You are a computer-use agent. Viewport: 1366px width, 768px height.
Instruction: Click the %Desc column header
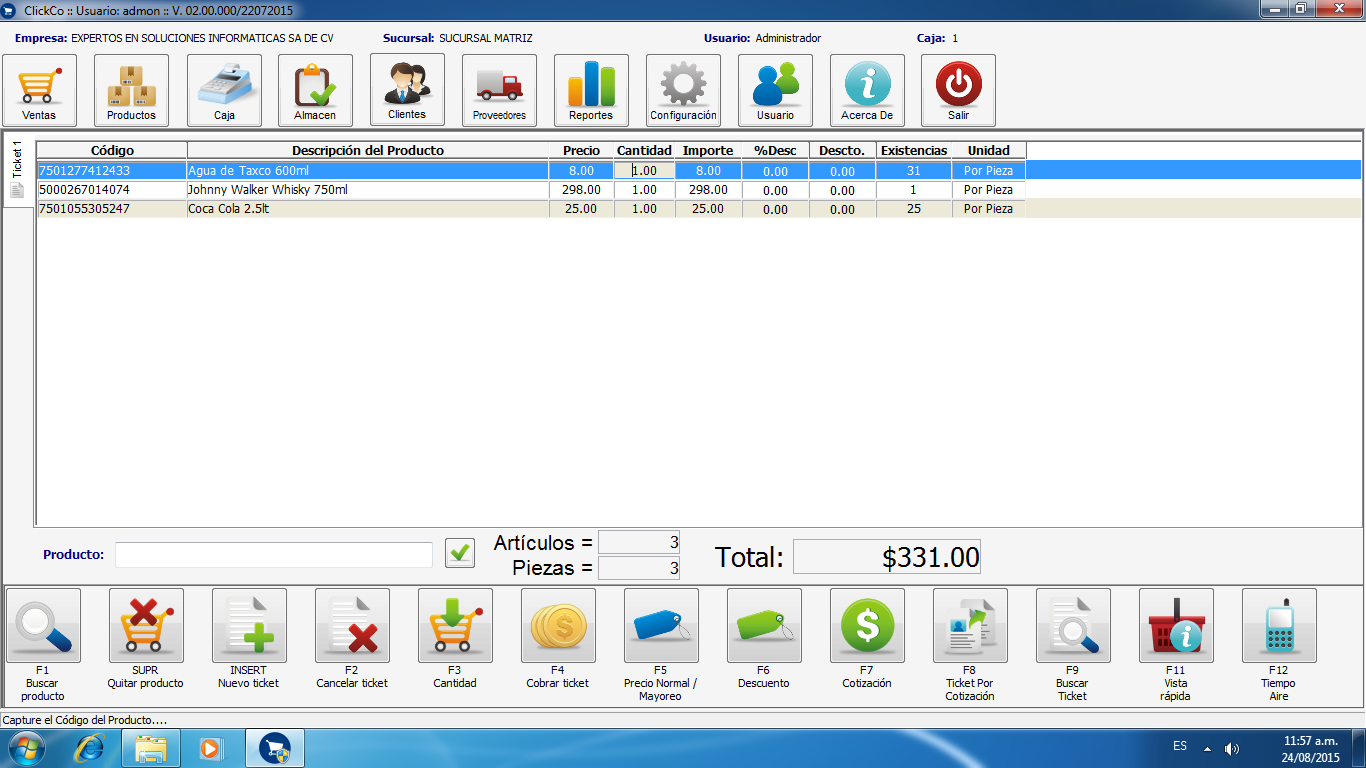(775, 150)
